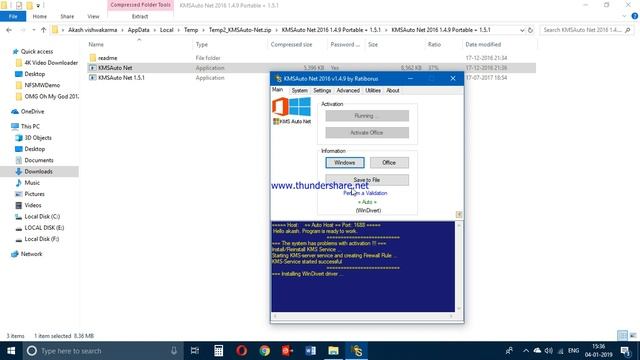Screen dimensions: 640x360
Task: Click the Save to File button
Action: pos(367,180)
